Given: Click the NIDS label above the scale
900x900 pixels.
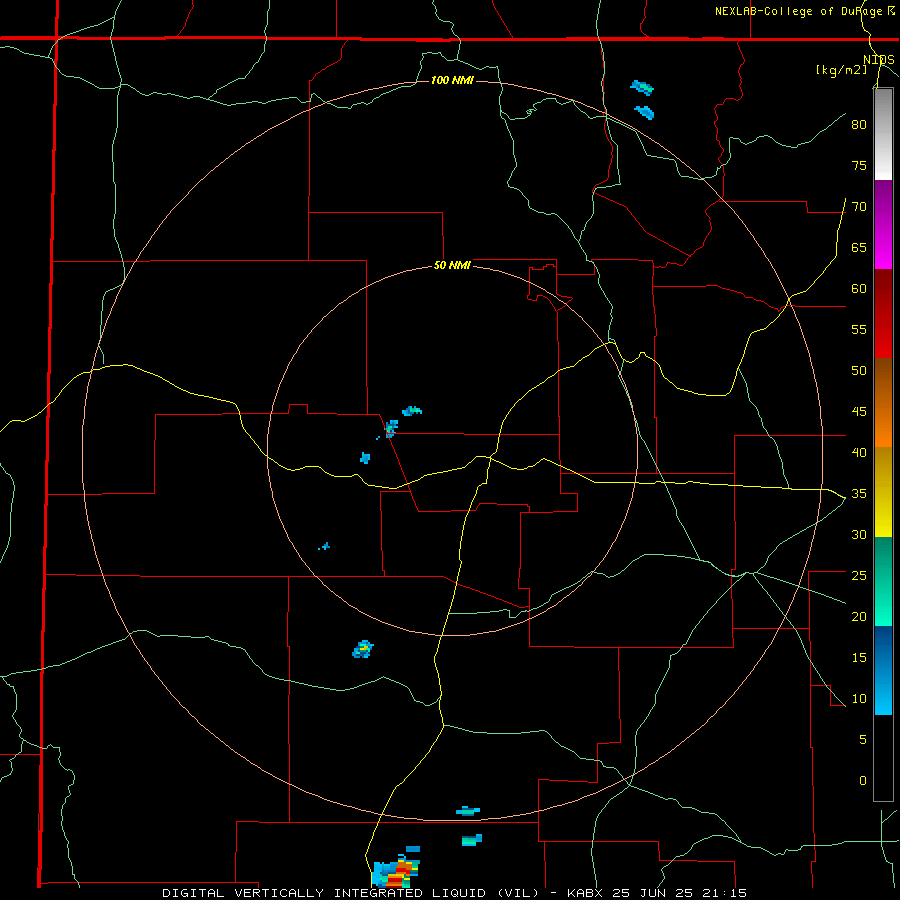Looking at the screenshot, I should coord(879,60).
